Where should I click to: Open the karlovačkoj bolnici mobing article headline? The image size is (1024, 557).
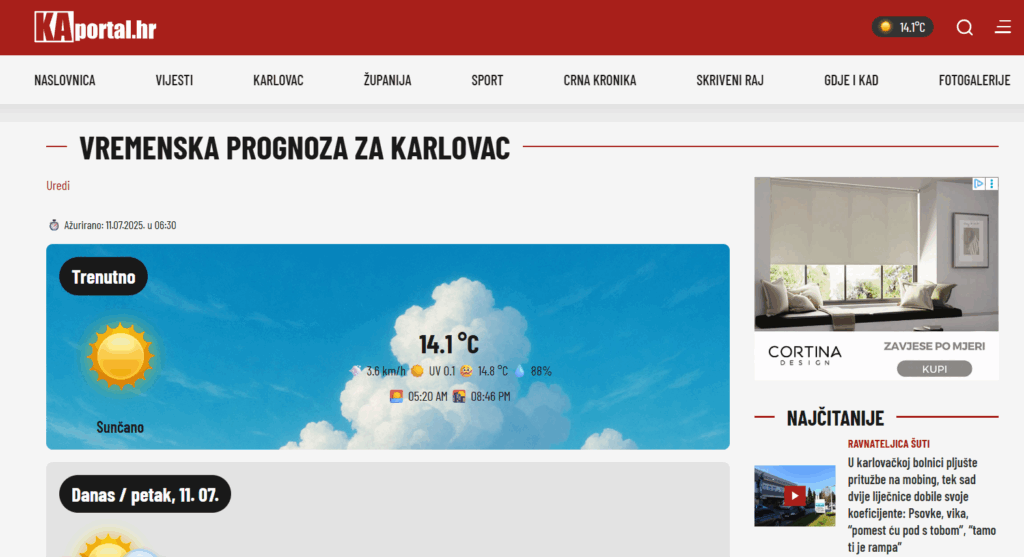tap(921, 505)
